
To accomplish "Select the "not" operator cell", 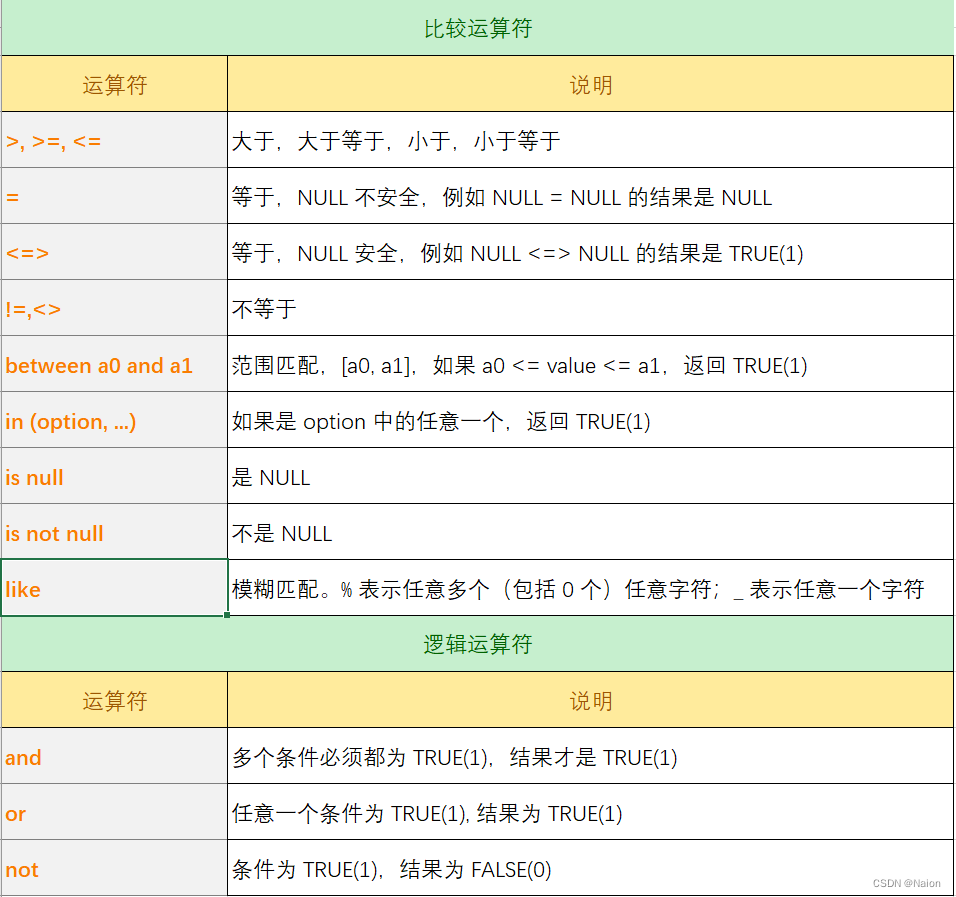I will pos(114,869).
